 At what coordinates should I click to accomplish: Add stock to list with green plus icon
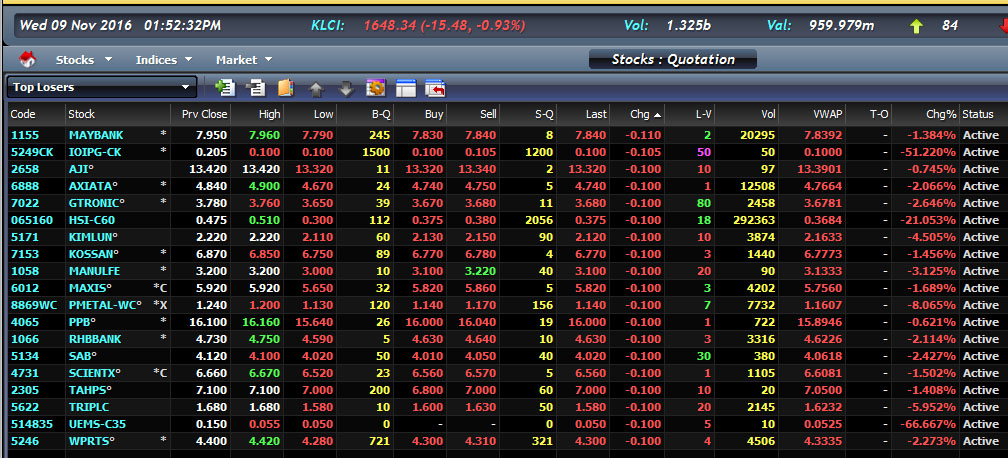pyautogui.click(x=224, y=87)
